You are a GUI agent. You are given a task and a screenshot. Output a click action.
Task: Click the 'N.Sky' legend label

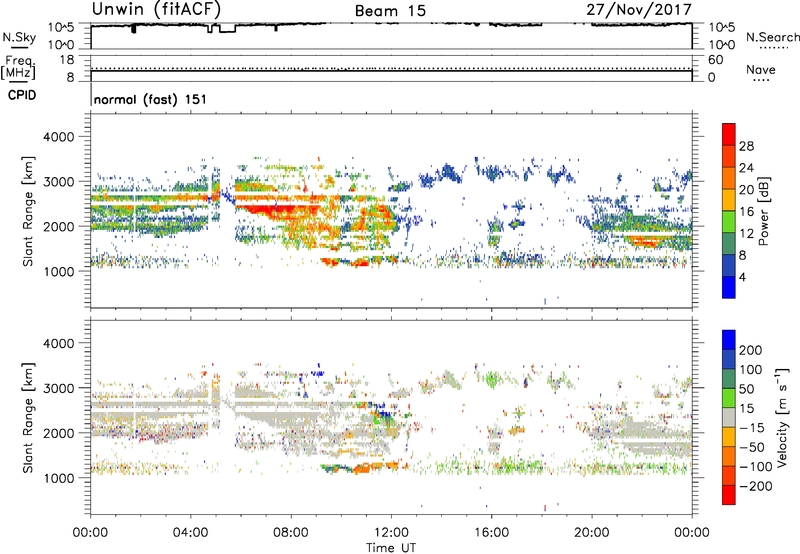(x=19, y=37)
